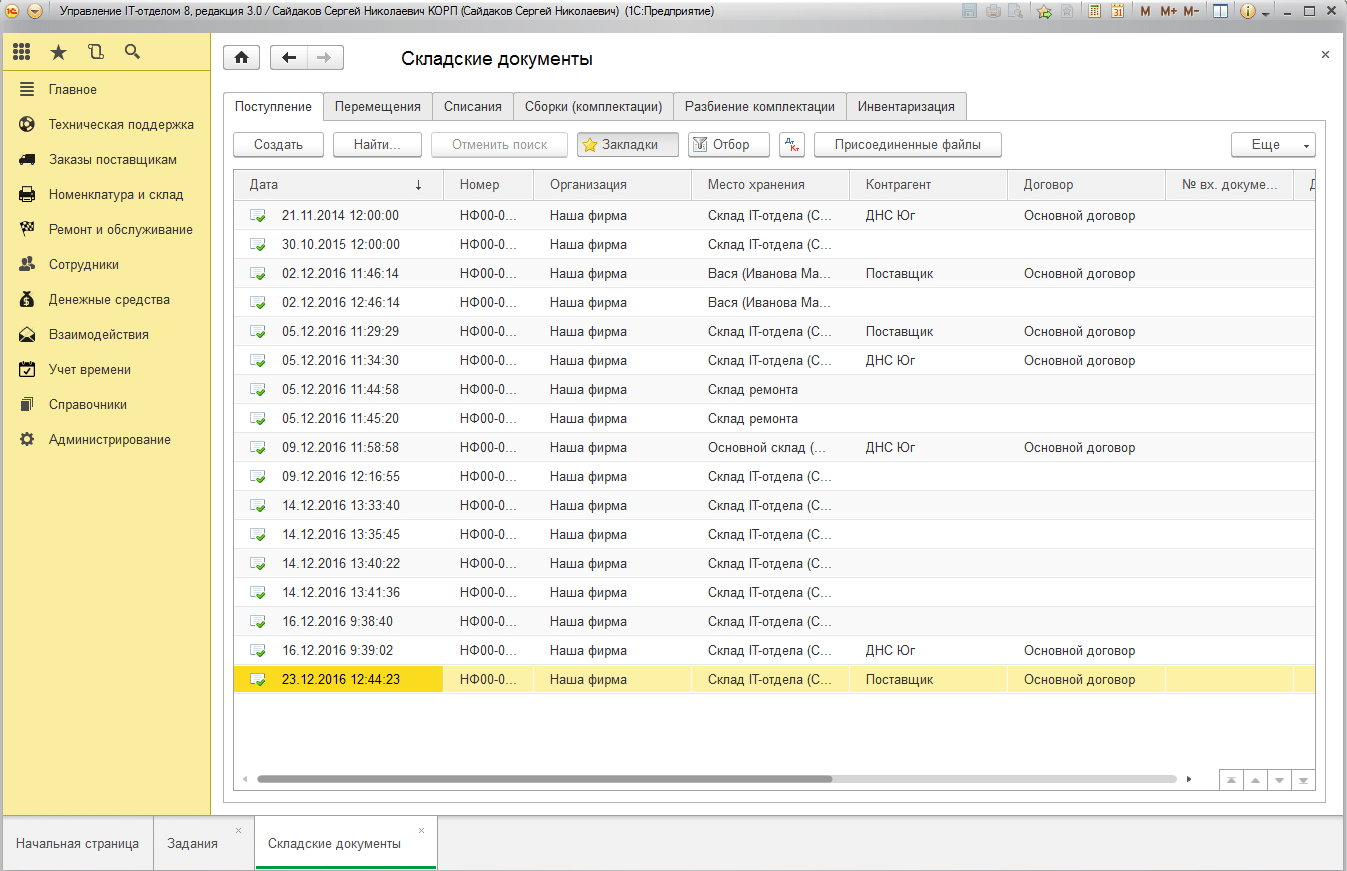Open the calendar icon in the title bar

click(x=1117, y=12)
